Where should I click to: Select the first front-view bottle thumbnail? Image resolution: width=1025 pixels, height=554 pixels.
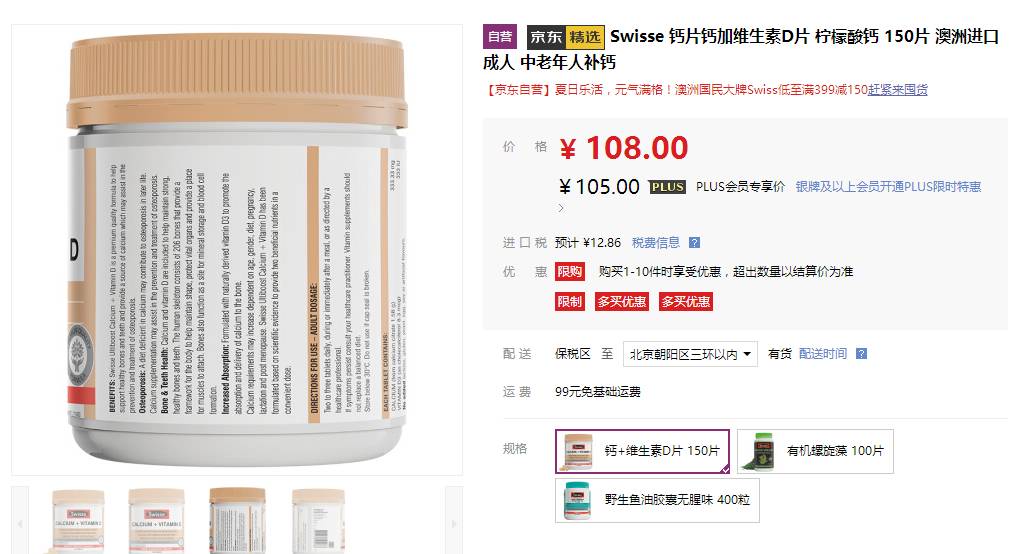pyautogui.click(x=78, y=521)
